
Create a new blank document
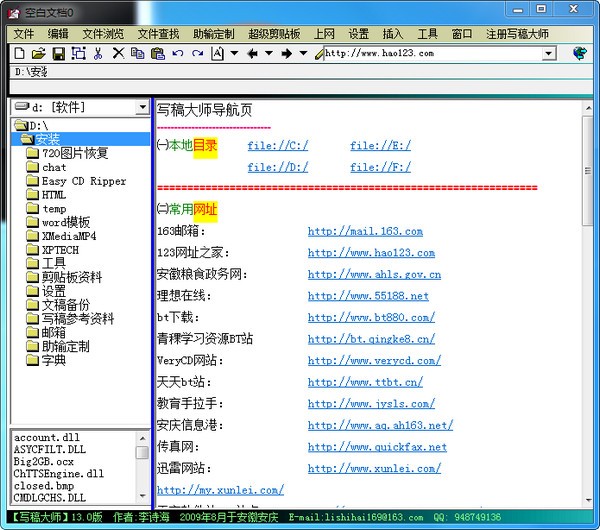click(x=20, y=53)
